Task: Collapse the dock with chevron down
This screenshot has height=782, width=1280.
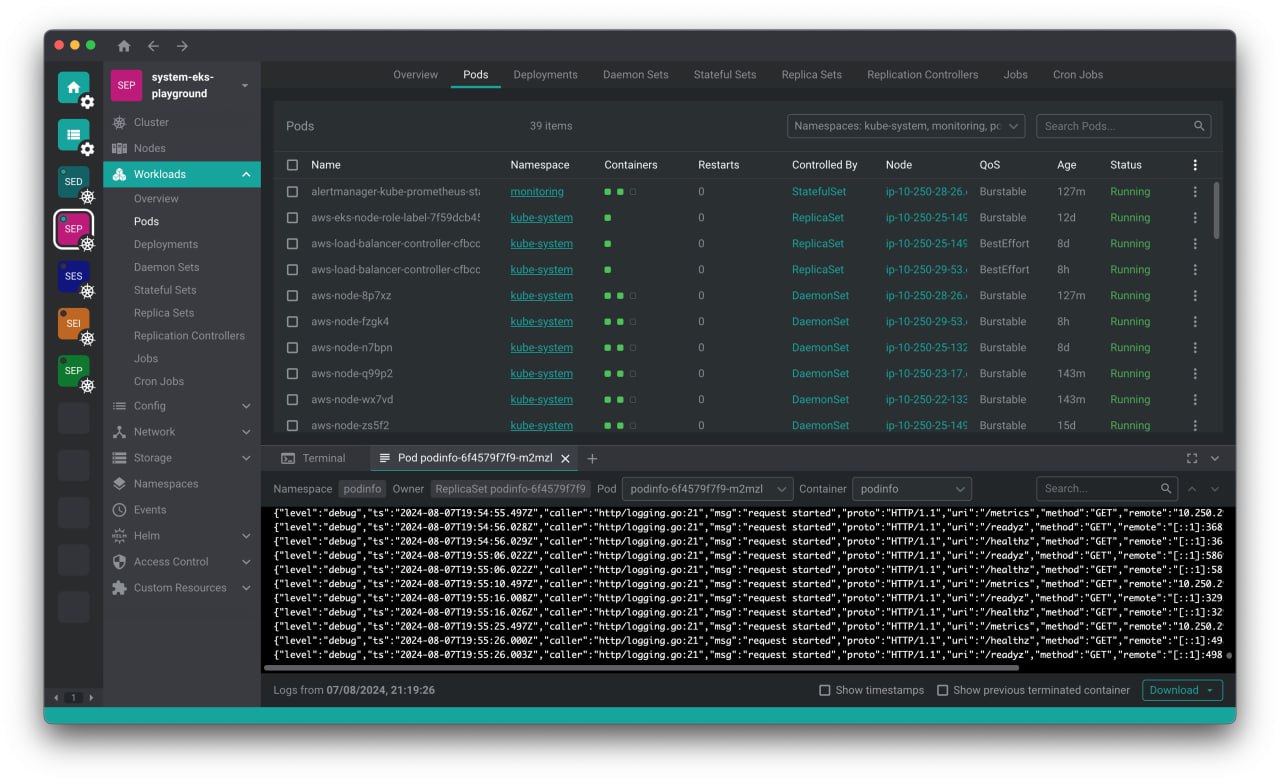Action: click(1215, 458)
